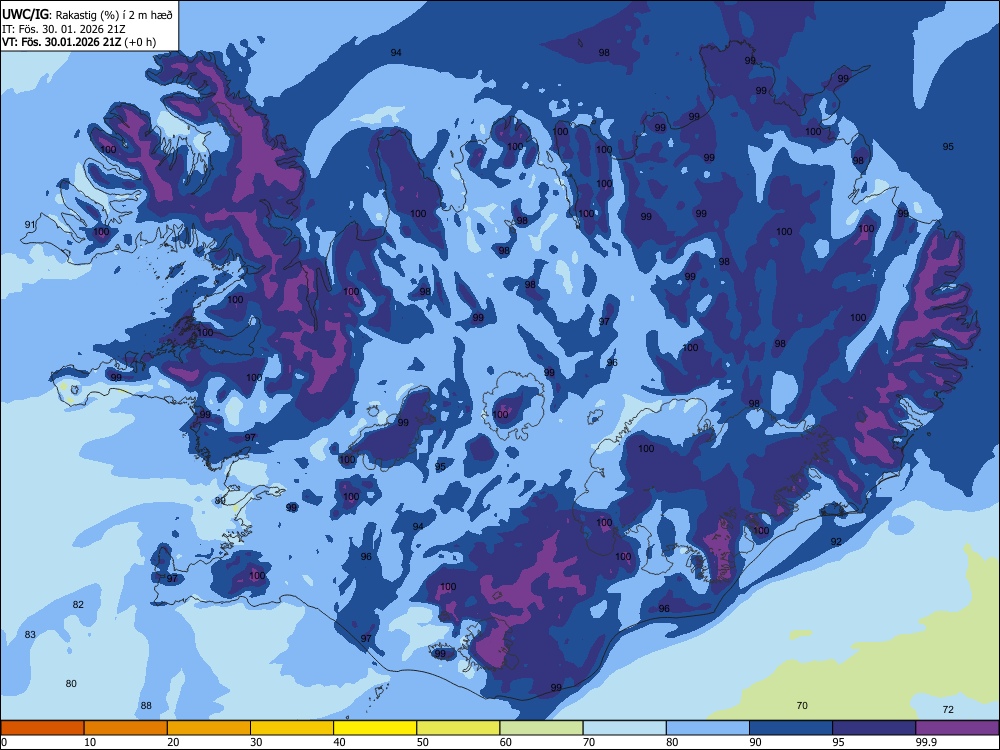
Task: Click the purple above-99.9 legend swatch
Action: (957, 728)
